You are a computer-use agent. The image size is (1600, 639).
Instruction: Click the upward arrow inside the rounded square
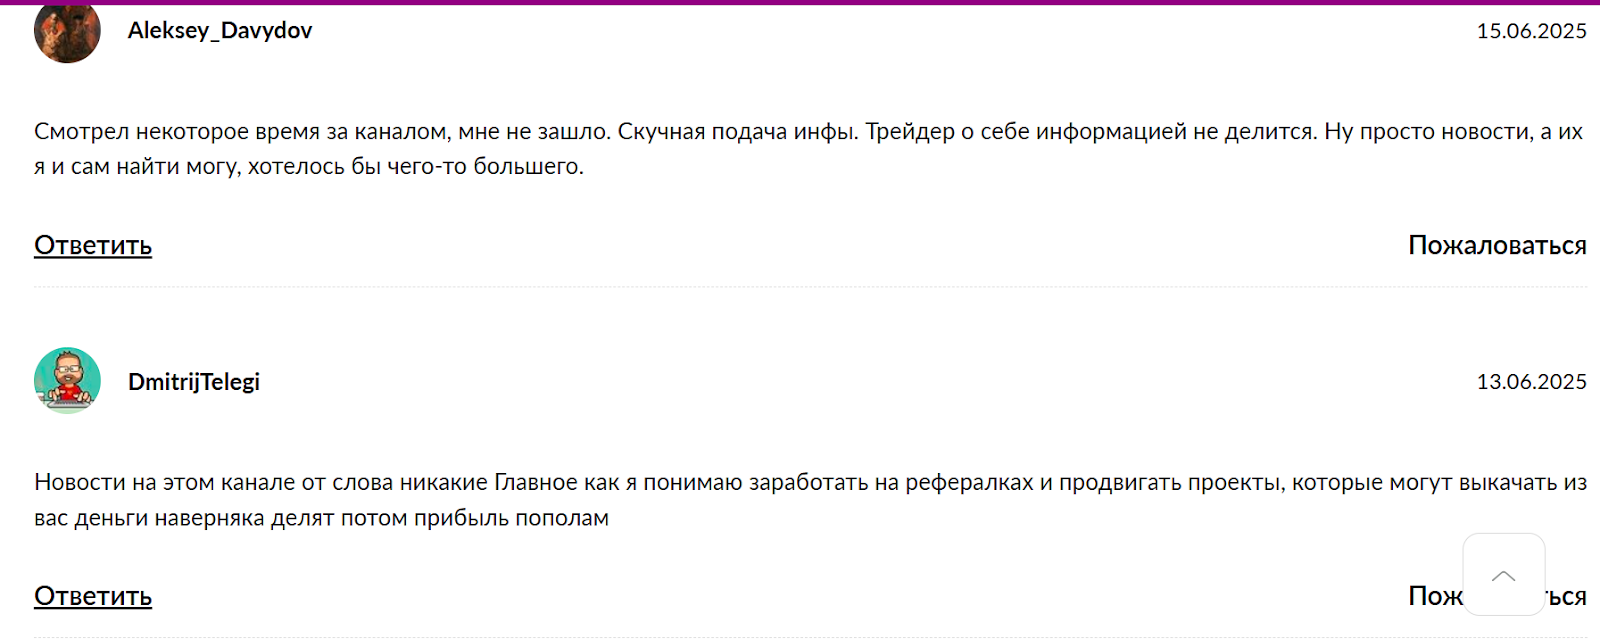pos(1504,575)
